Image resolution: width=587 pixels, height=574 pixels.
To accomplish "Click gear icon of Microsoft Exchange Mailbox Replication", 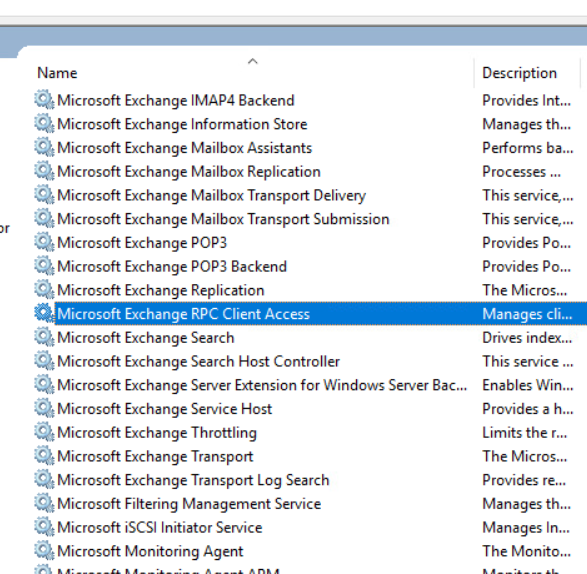I will [44, 171].
